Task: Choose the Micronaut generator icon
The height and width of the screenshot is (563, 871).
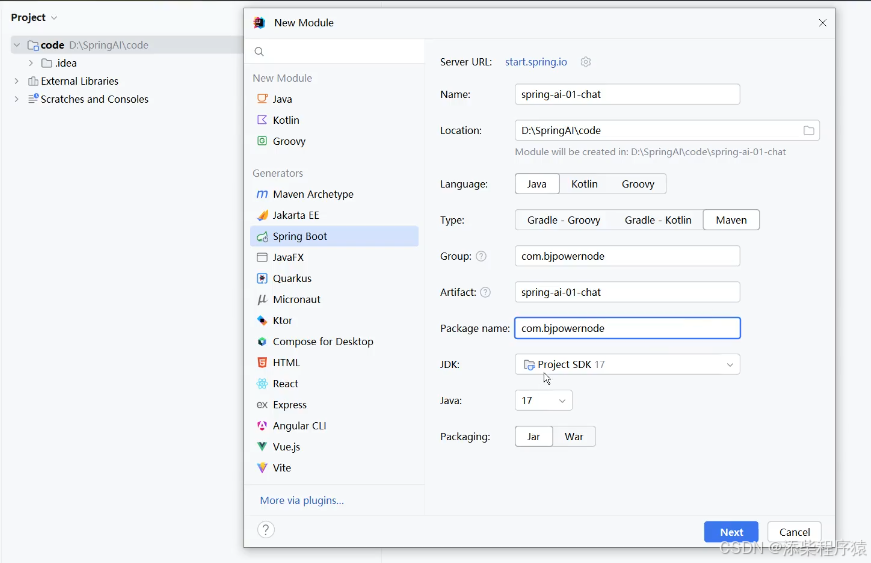Action: point(262,299)
